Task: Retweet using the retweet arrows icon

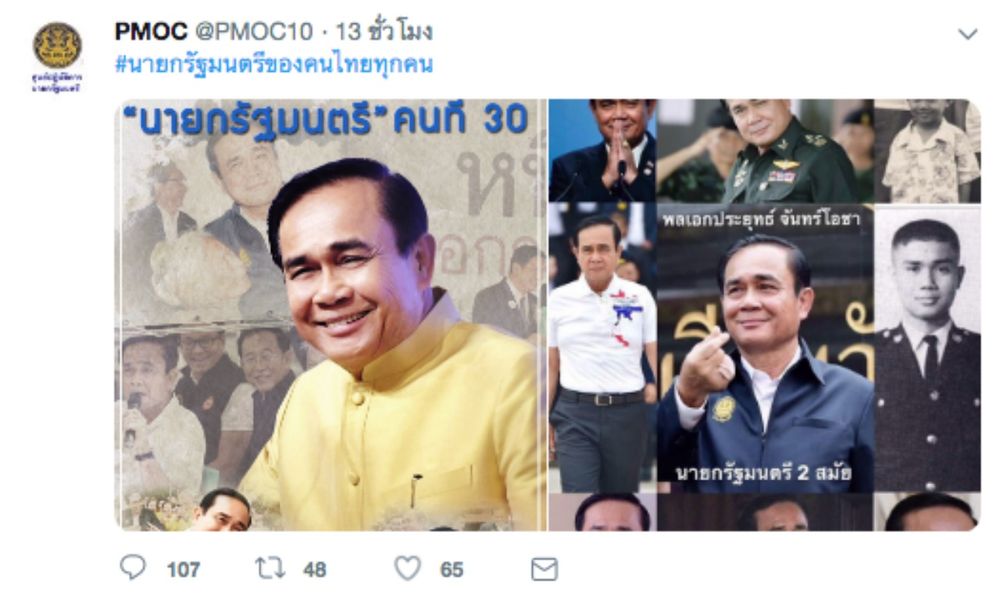Action: 270,568
